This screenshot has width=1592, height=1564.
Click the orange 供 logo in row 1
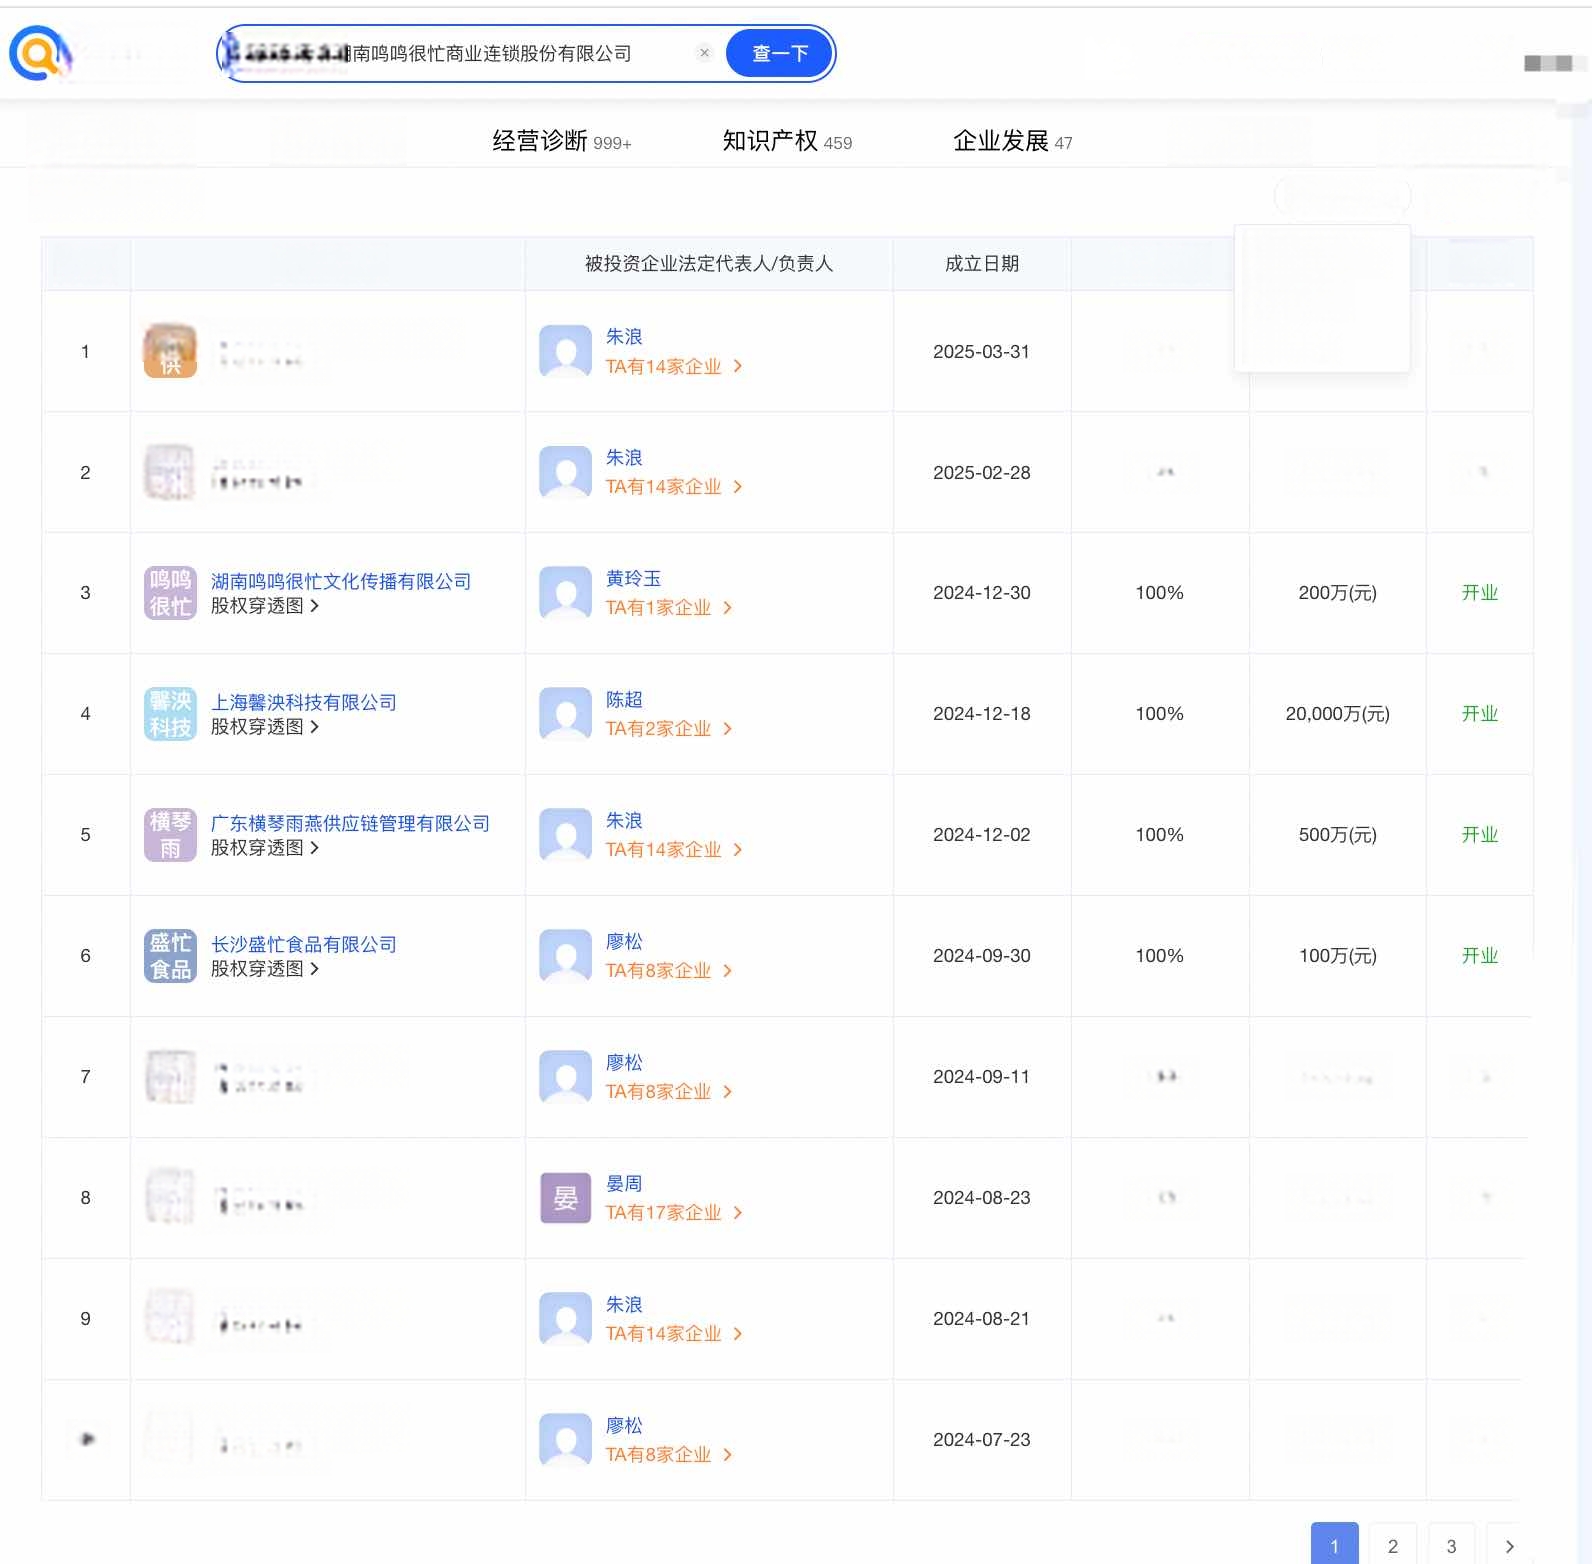click(170, 351)
